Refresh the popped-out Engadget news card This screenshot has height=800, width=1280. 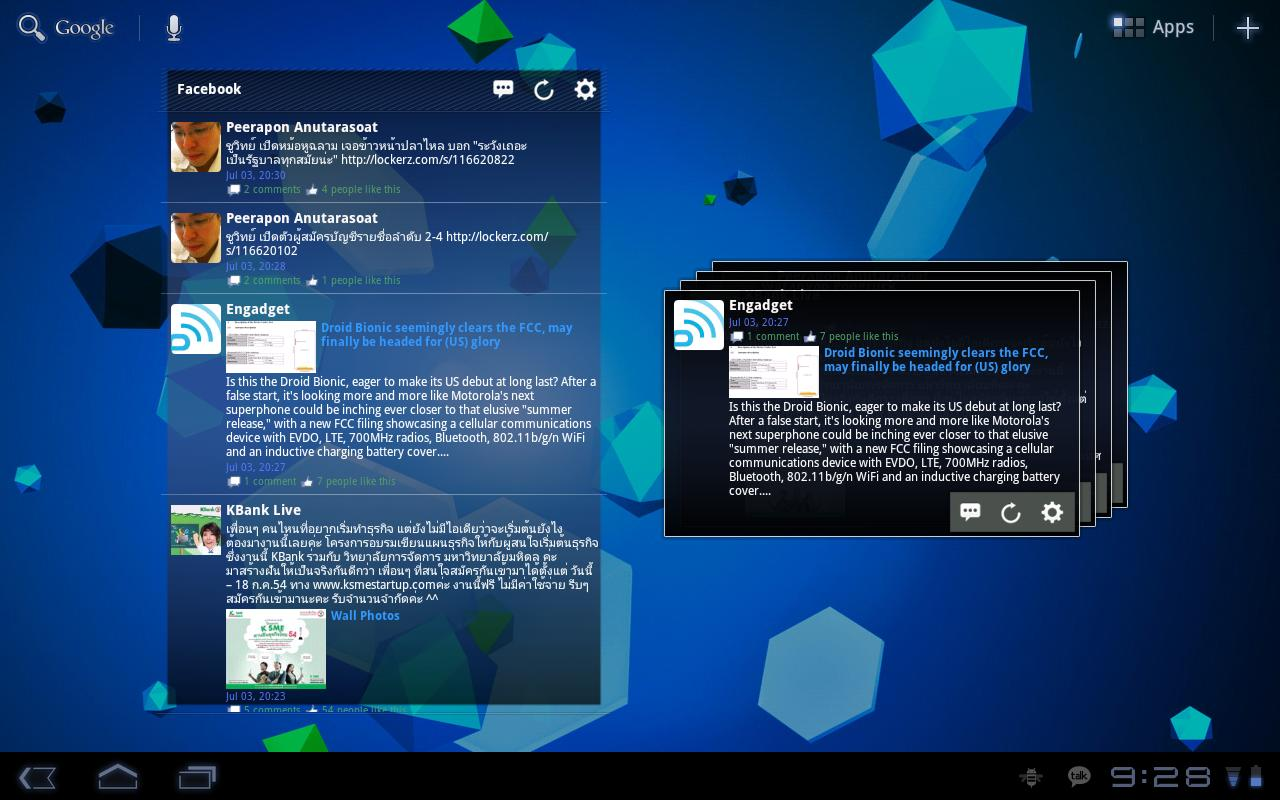tap(1010, 512)
